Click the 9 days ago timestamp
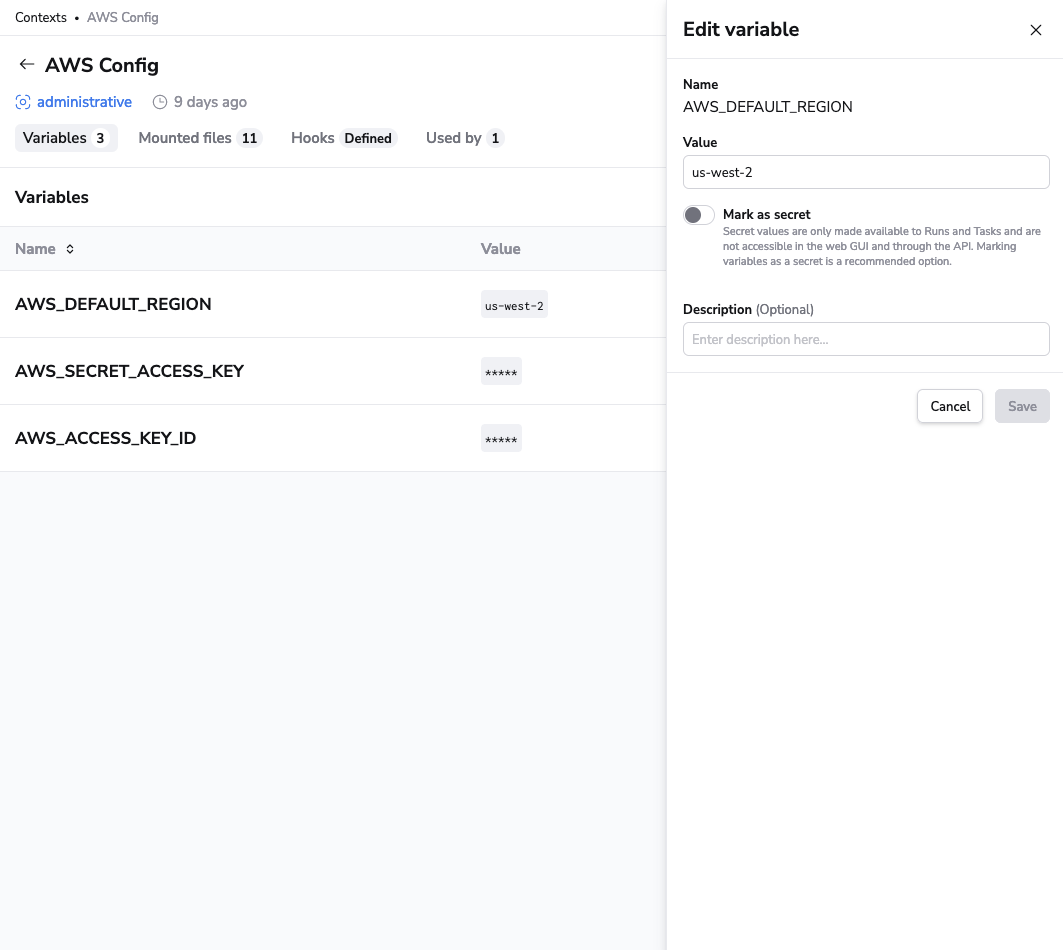This screenshot has height=950, width=1063. point(210,102)
